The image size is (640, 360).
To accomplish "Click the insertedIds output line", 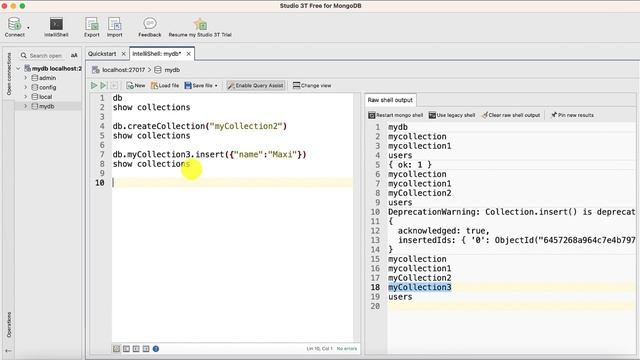I will pyautogui.click(x=517, y=240).
